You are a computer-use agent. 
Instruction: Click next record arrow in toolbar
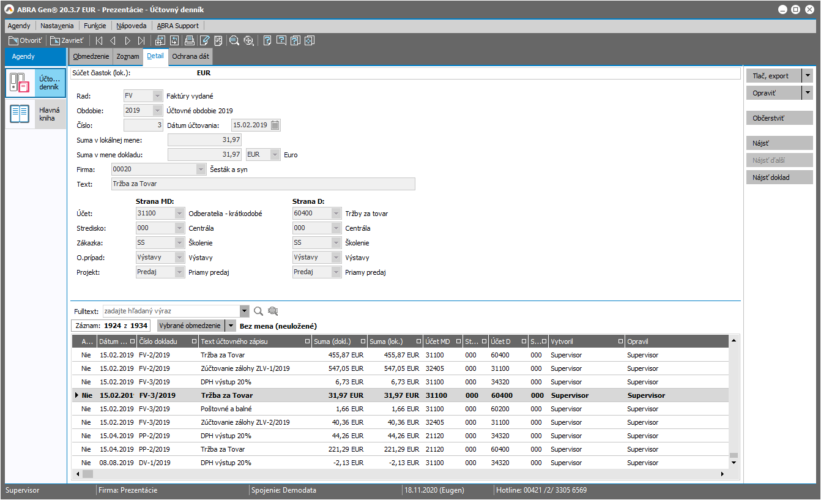click(x=128, y=41)
